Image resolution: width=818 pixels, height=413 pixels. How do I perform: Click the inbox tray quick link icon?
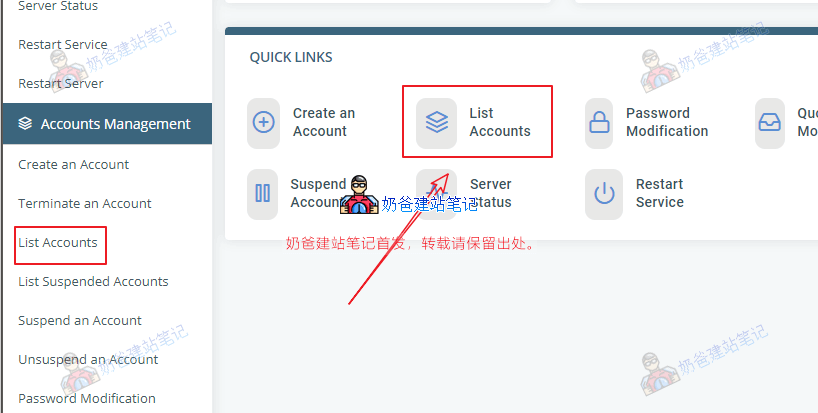[769, 123]
